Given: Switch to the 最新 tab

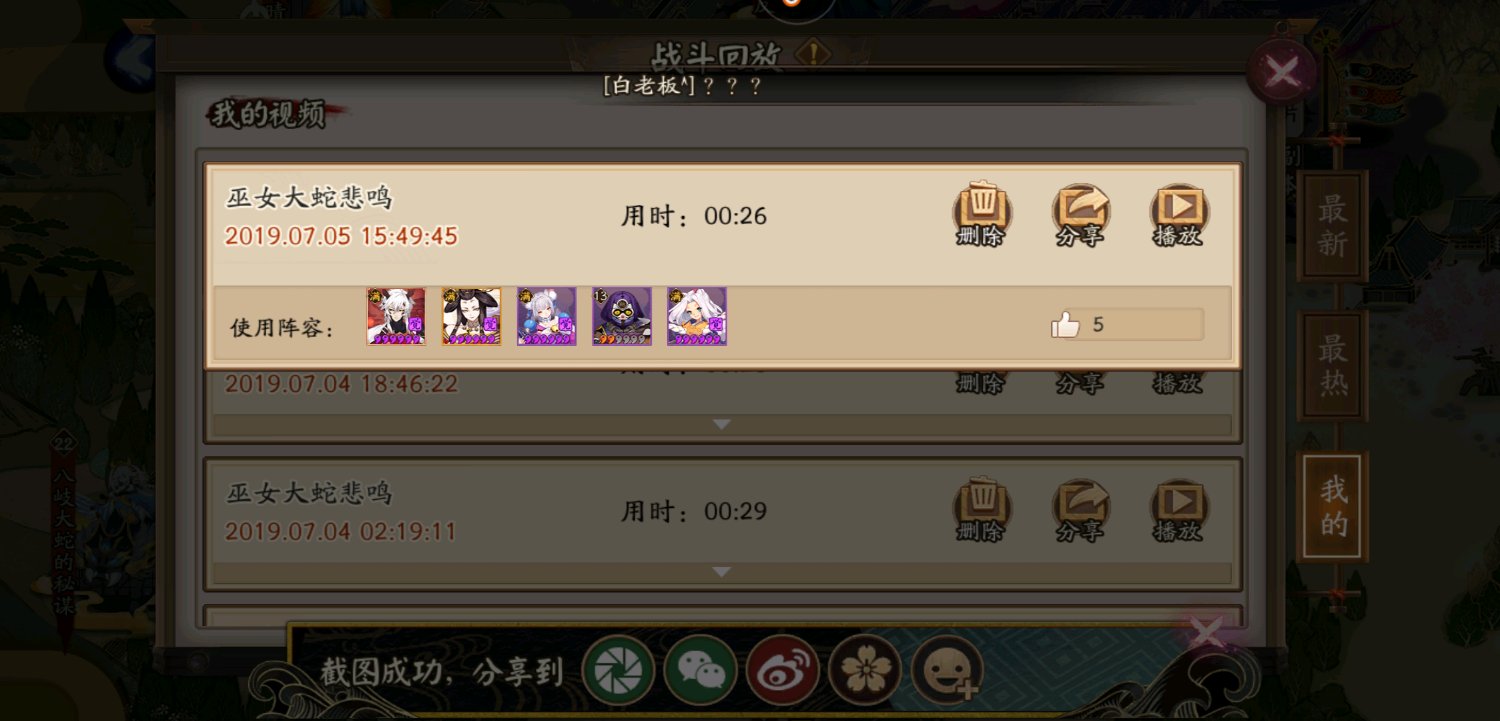Looking at the screenshot, I should click(x=1332, y=226).
